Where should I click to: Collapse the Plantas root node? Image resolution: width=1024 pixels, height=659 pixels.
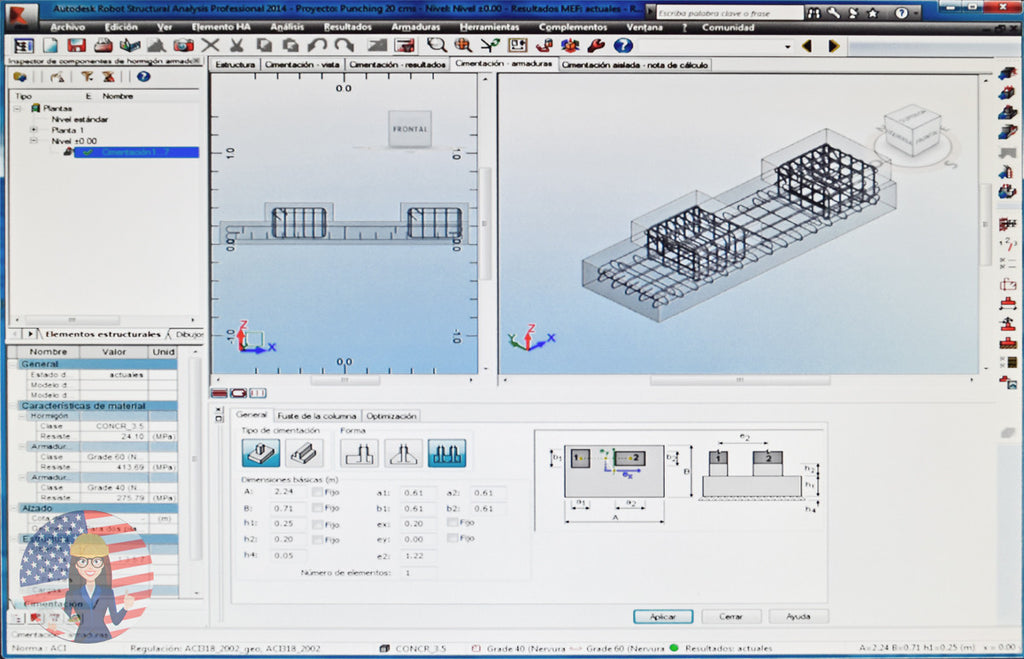[17, 108]
